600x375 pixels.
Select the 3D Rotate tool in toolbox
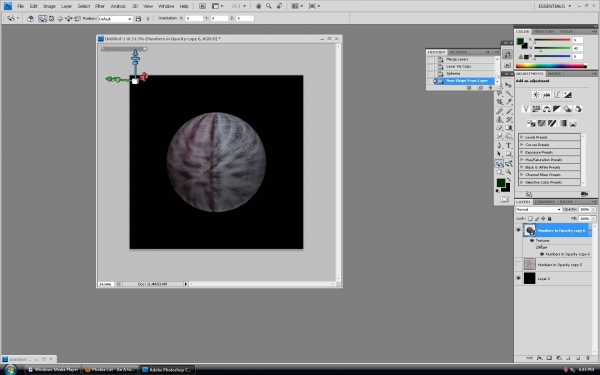point(499,163)
